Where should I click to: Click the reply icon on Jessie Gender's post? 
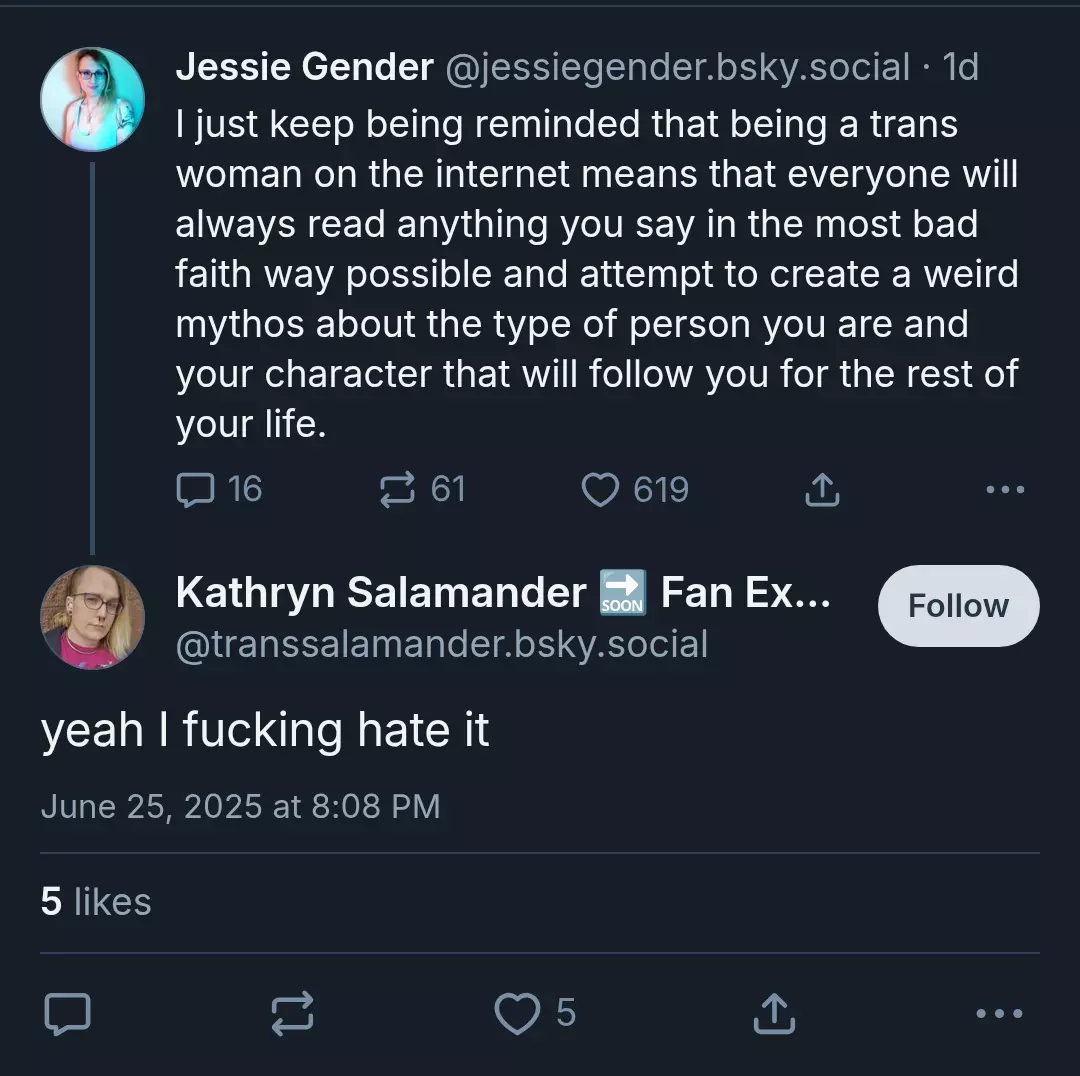coord(196,490)
